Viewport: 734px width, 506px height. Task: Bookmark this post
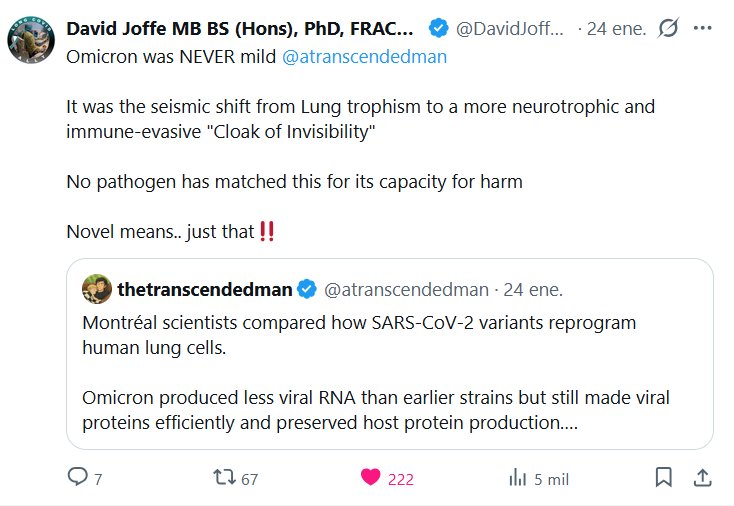click(663, 478)
